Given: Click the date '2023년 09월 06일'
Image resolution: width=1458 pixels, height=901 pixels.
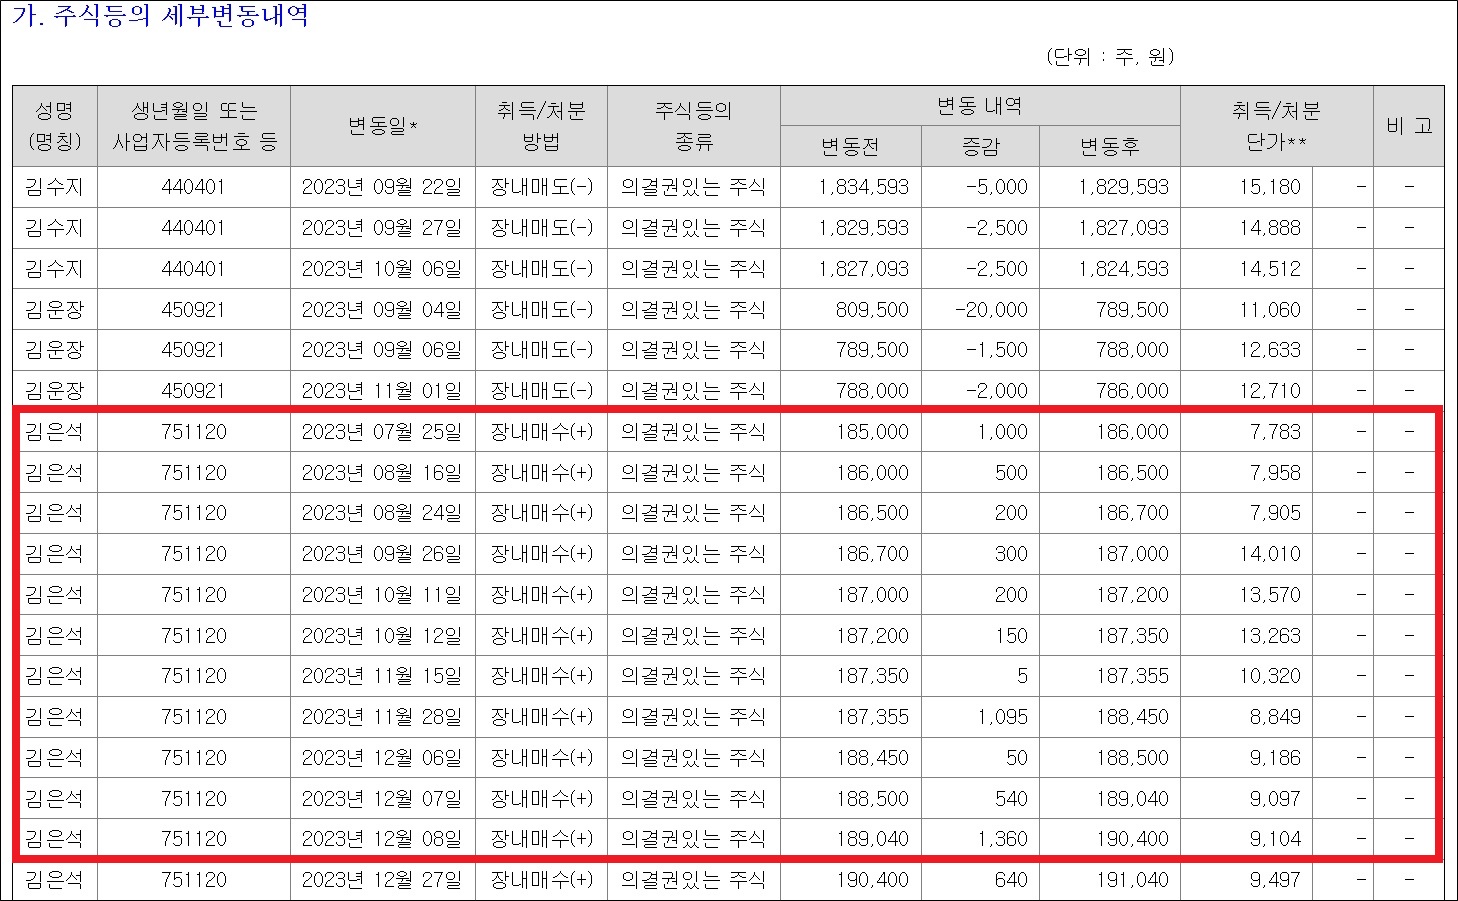Looking at the screenshot, I should (382, 350).
